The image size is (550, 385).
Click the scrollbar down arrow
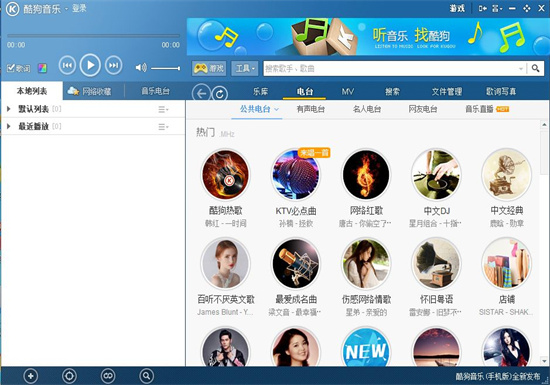coord(544,361)
